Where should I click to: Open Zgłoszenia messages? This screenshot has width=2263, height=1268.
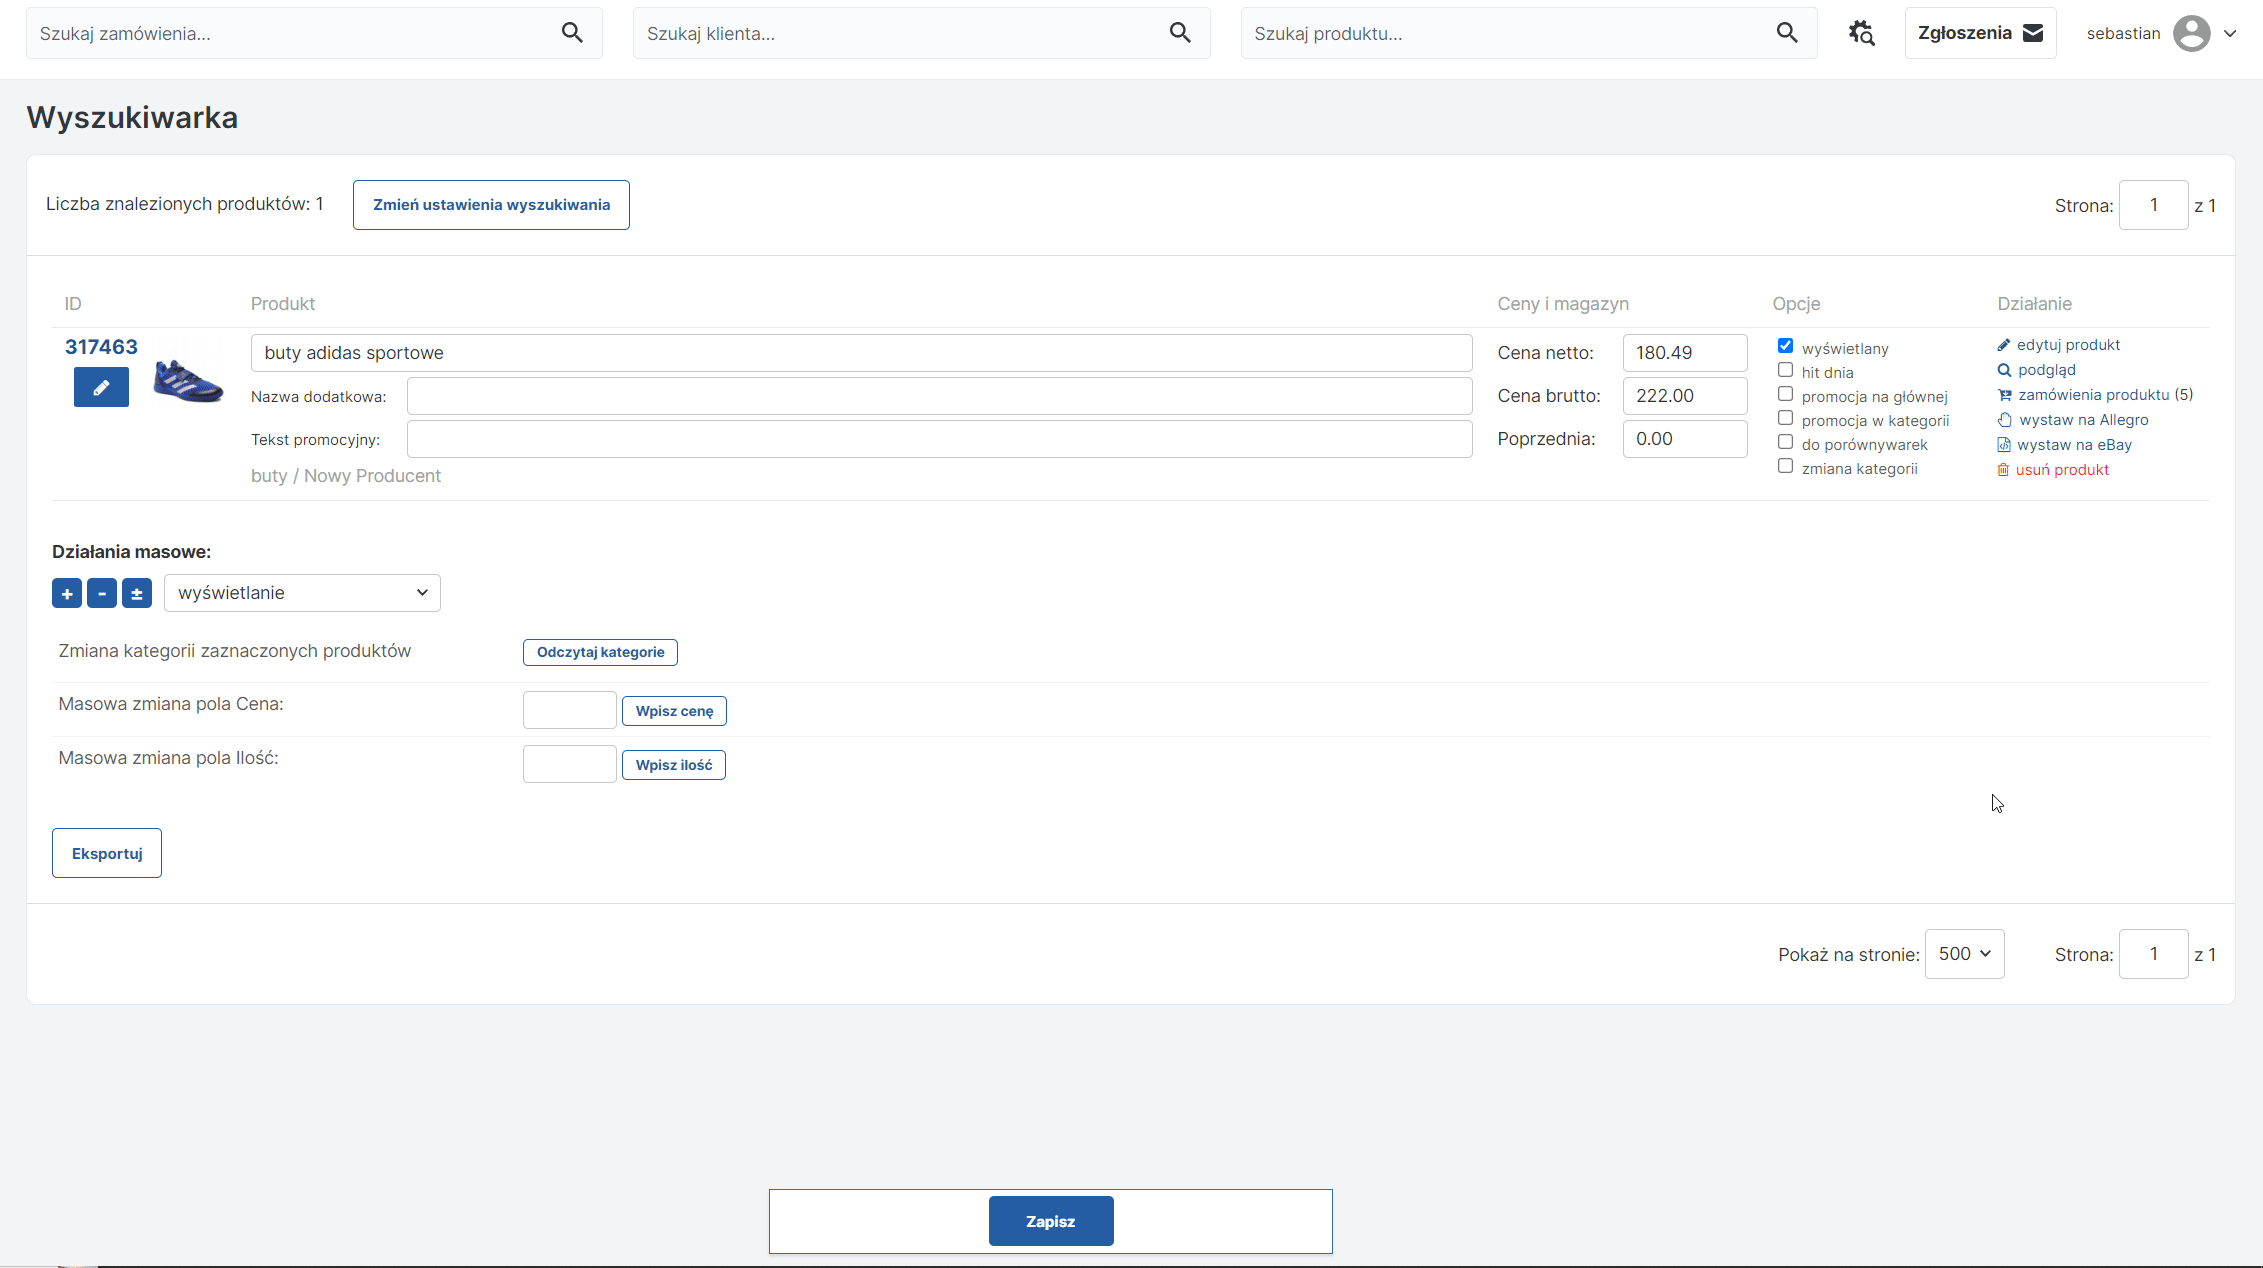pos(1980,33)
